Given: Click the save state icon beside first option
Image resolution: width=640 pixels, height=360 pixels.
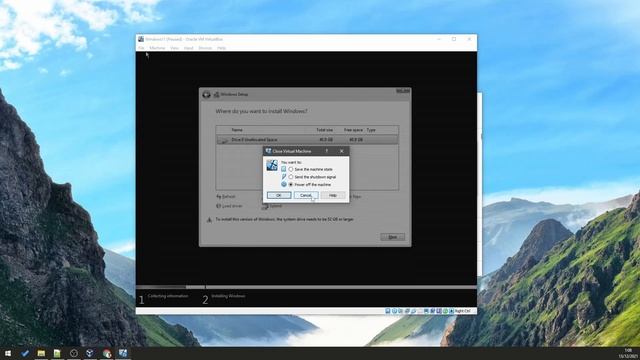Looking at the screenshot, I should 284,169.
